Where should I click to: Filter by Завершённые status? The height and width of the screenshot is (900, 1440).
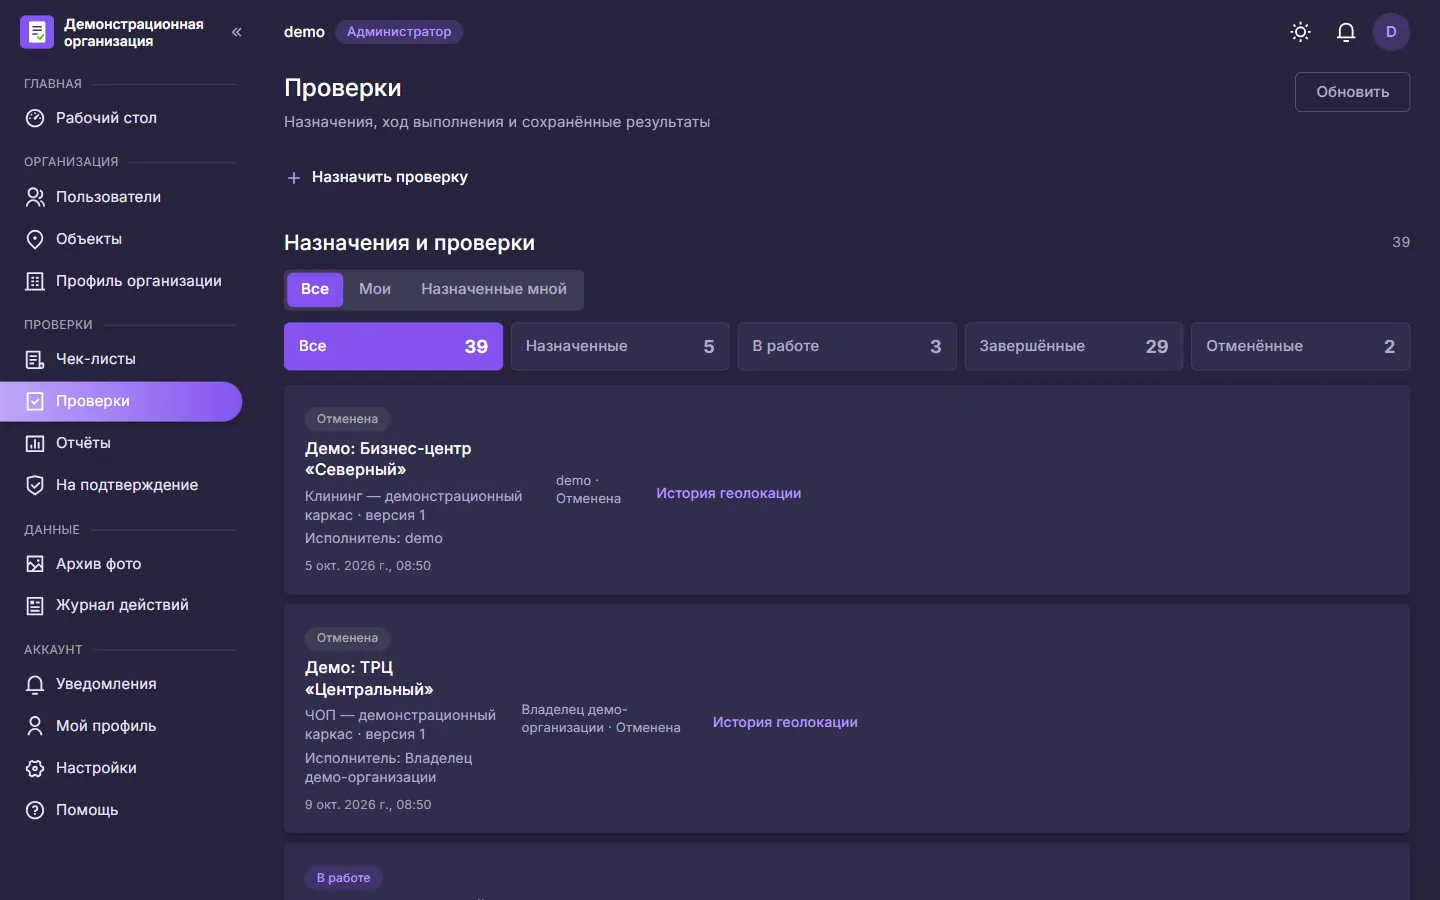pyautogui.click(x=1074, y=346)
